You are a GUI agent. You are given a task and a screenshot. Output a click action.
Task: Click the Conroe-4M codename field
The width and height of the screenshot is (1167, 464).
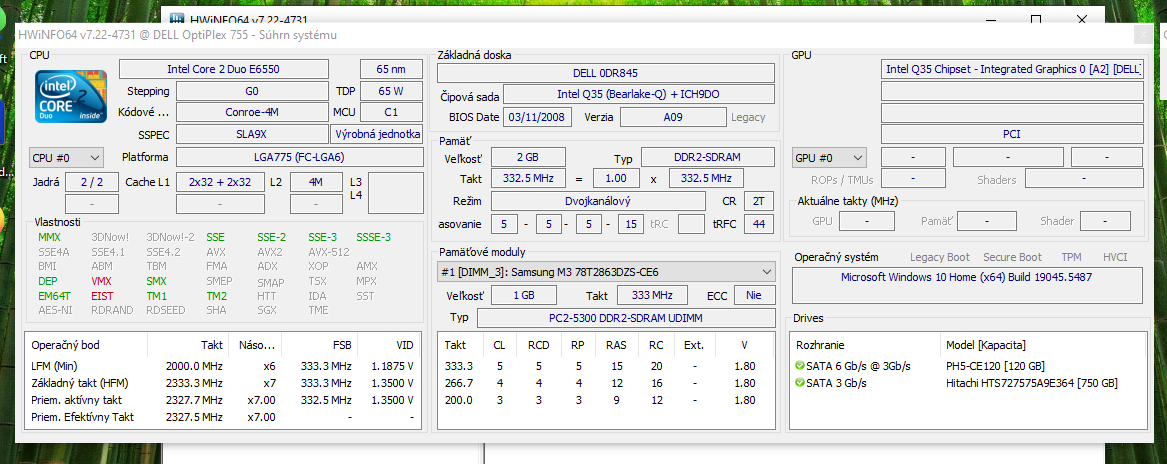point(252,112)
